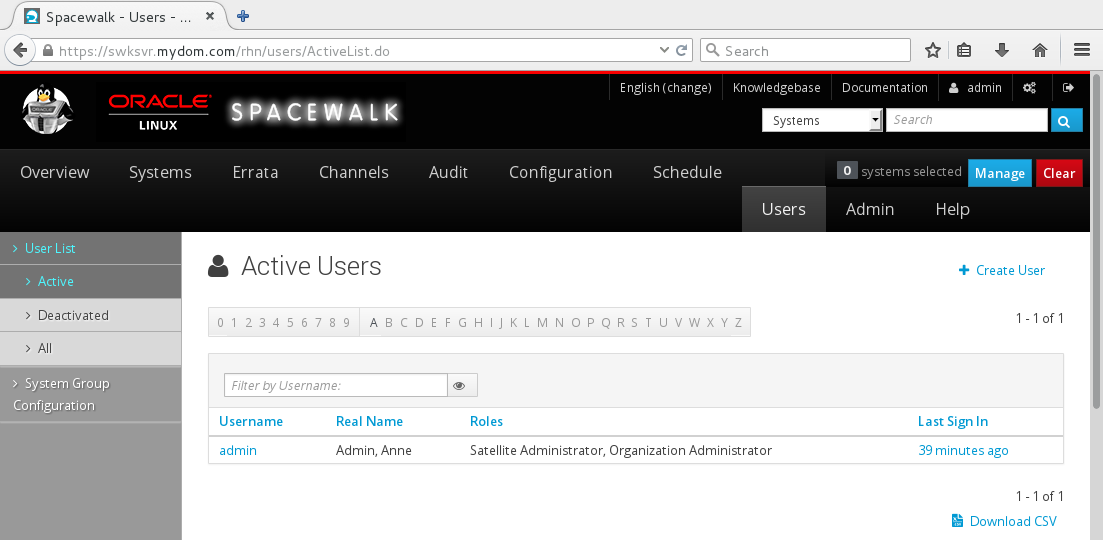Open the Schedule menu
The width and height of the screenshot is (1103, 540).
coord(687,172)
